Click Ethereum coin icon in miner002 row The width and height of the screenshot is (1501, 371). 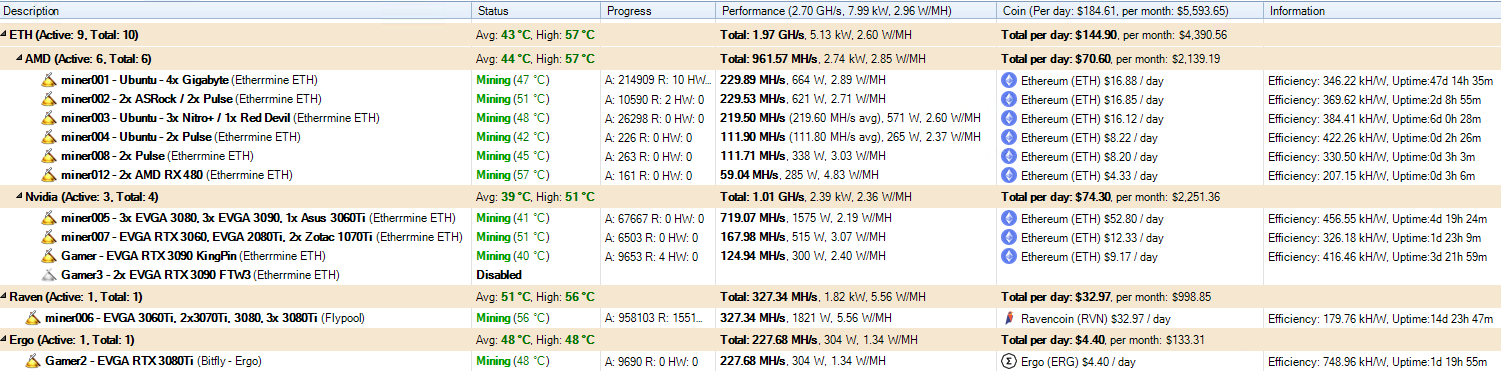coord(1009,99)
